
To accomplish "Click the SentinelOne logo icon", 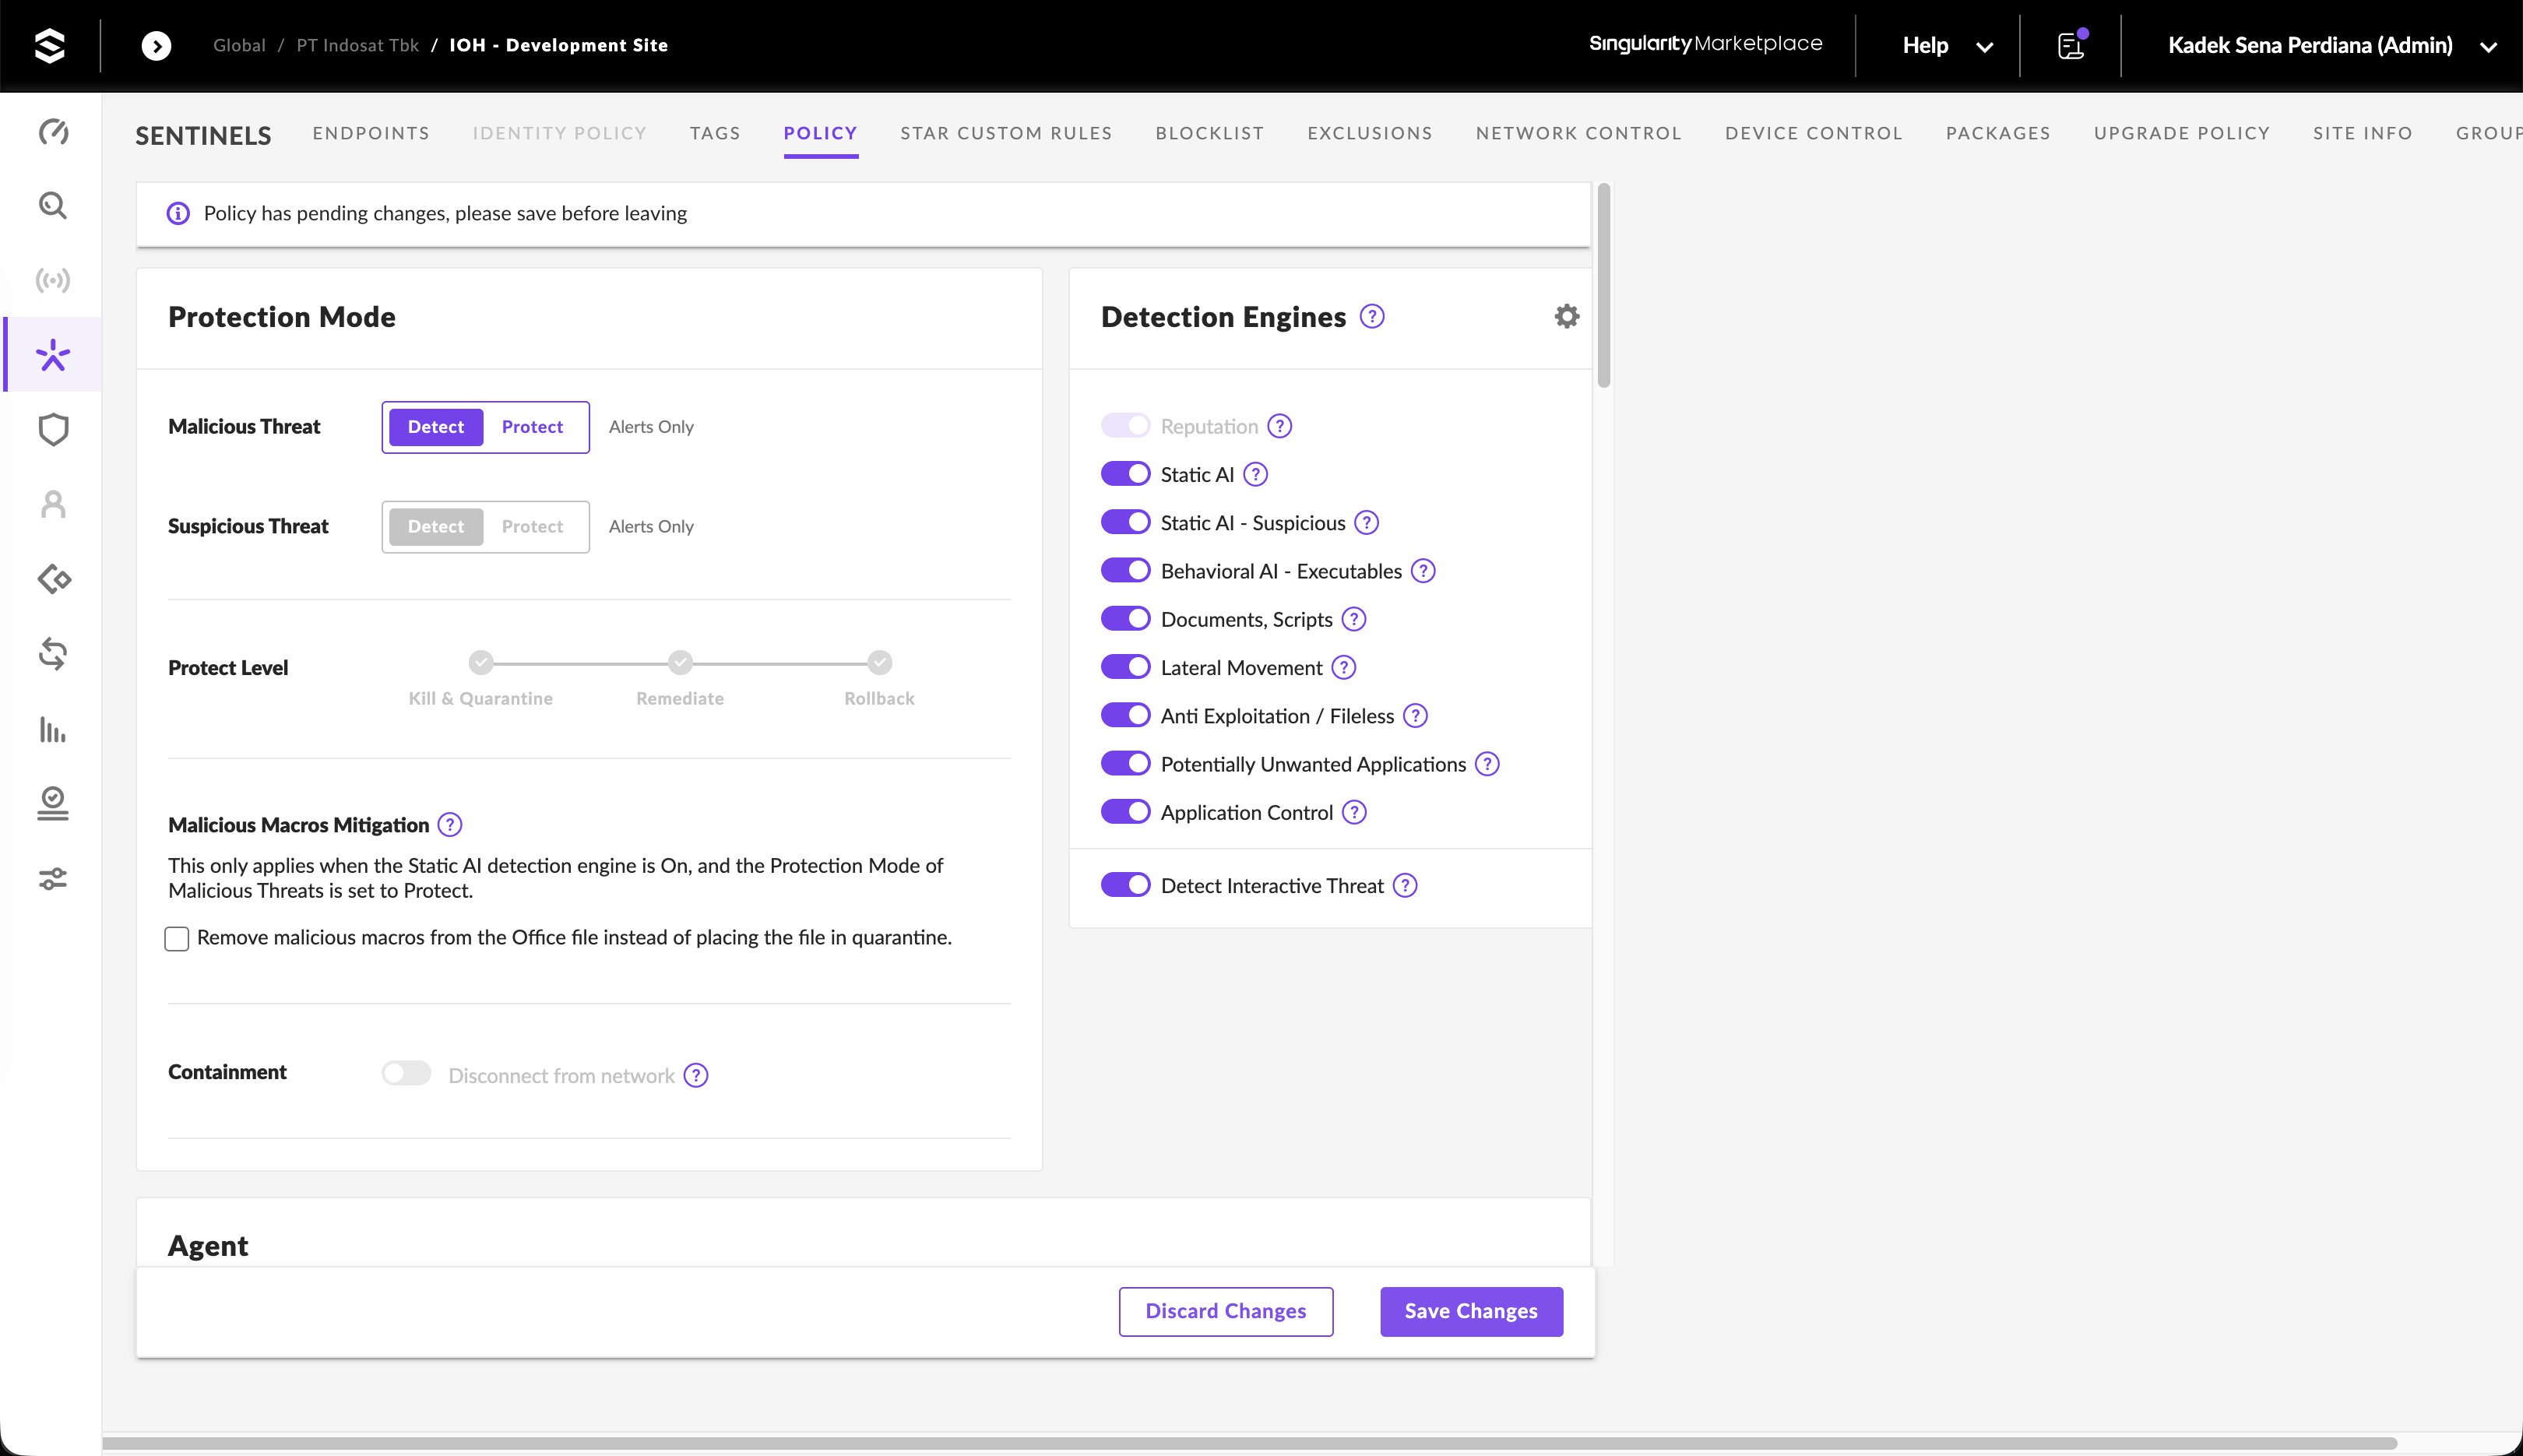I will [50, 46].
